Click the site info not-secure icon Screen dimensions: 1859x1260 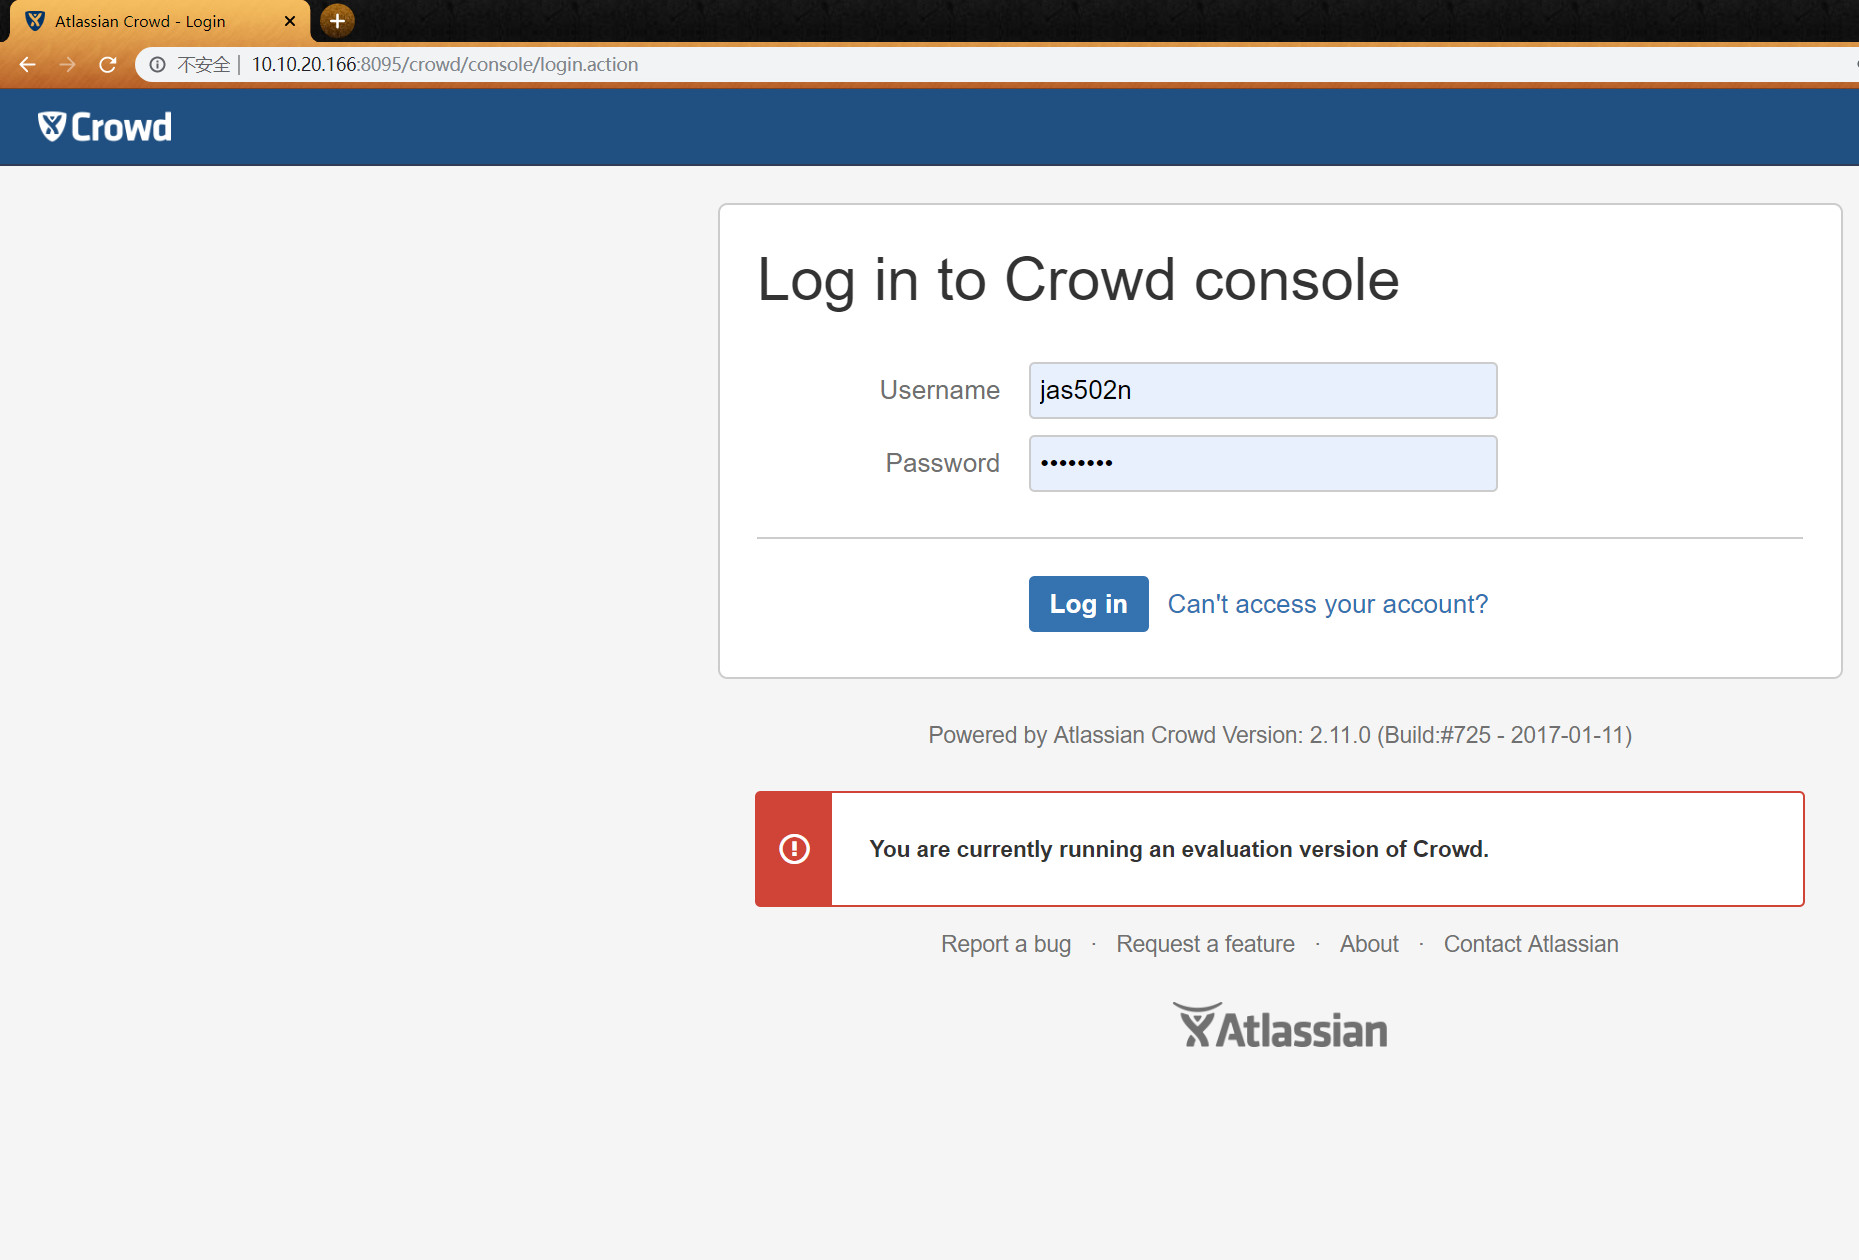click(x=157, y=64)
